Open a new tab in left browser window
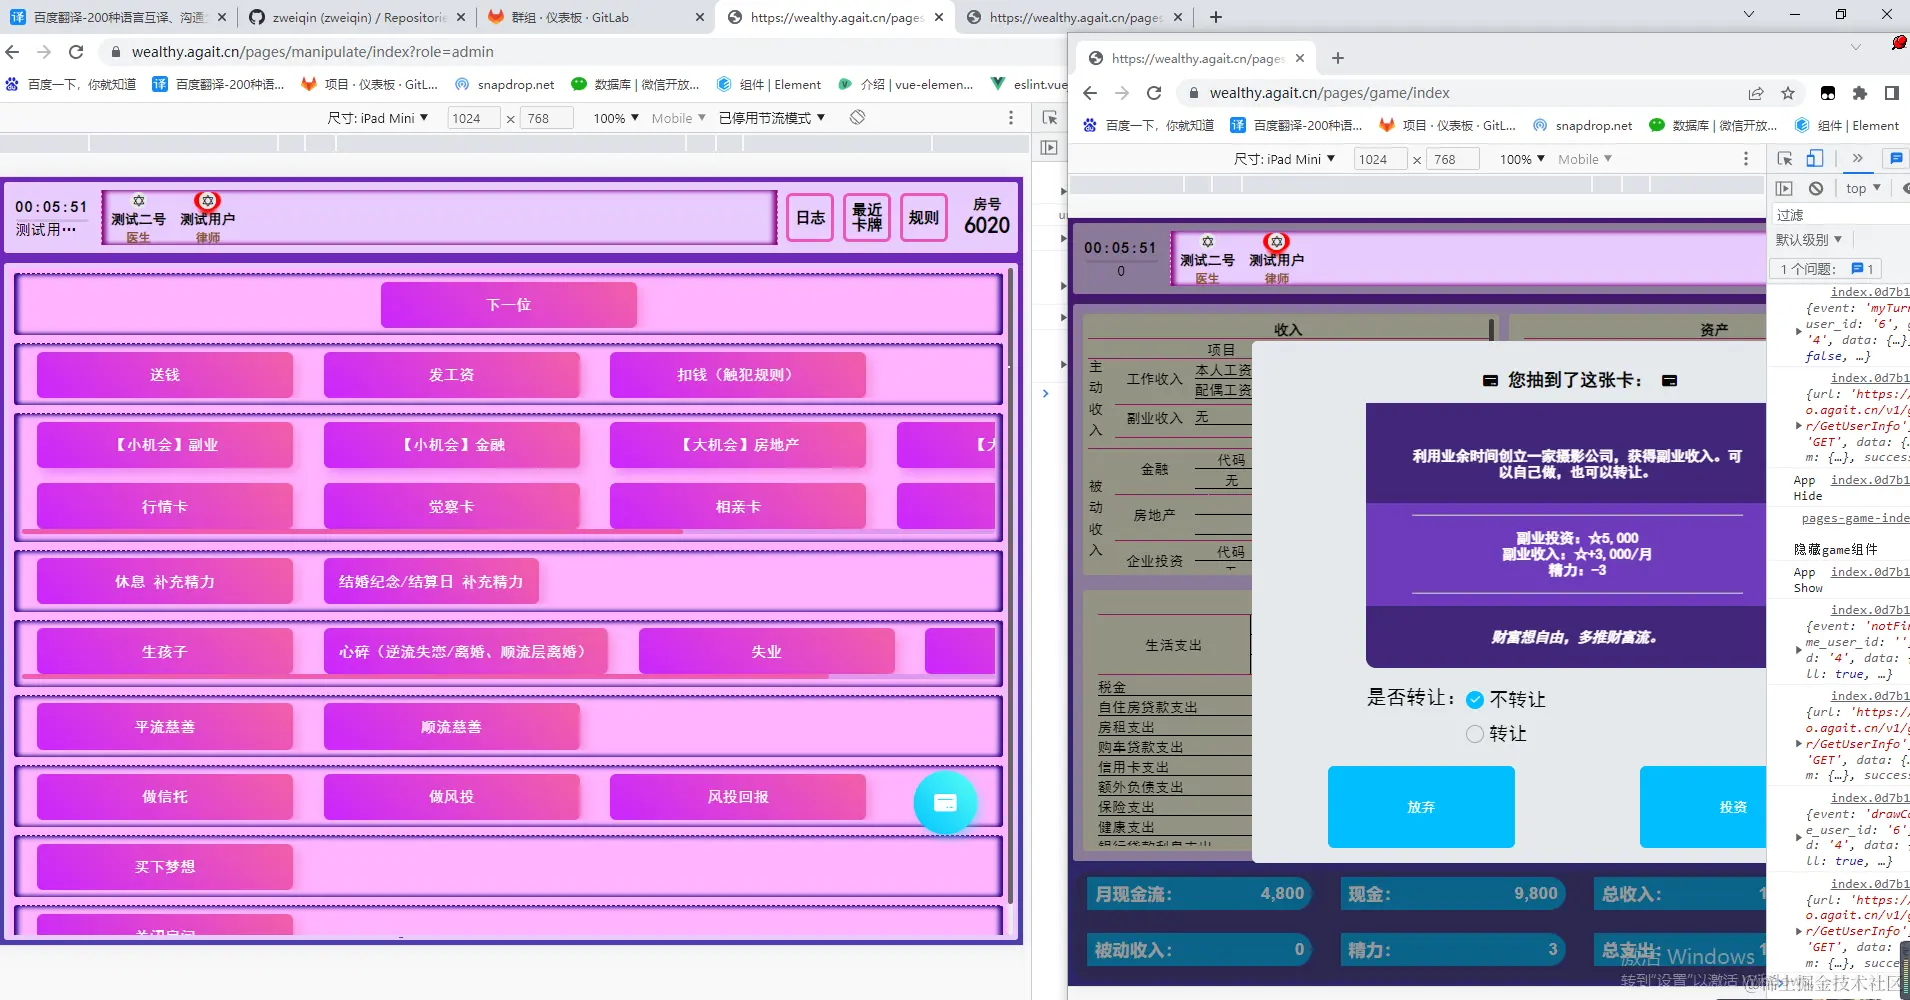 pyautogui.click(x=1215, y=17)
